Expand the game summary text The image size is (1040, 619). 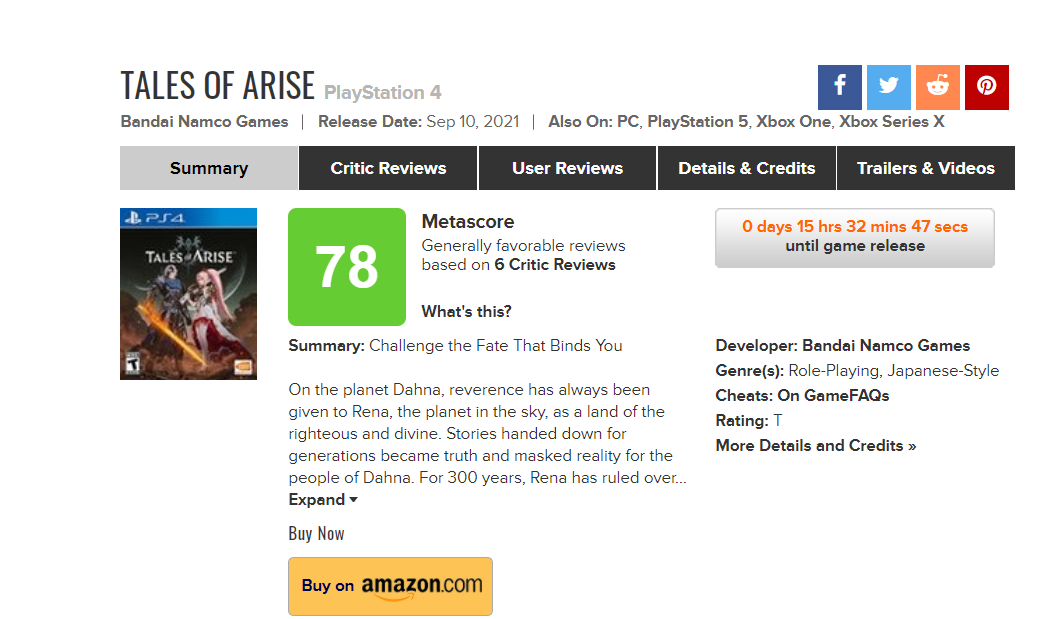(323, 500)
